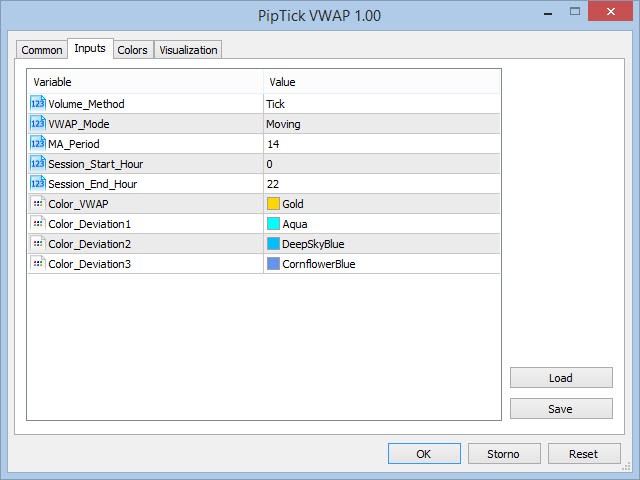Select the Session_Start_Hour variable name
This screenshot has width=640, height=480.
pyautogui.click(x=96, y=164)
